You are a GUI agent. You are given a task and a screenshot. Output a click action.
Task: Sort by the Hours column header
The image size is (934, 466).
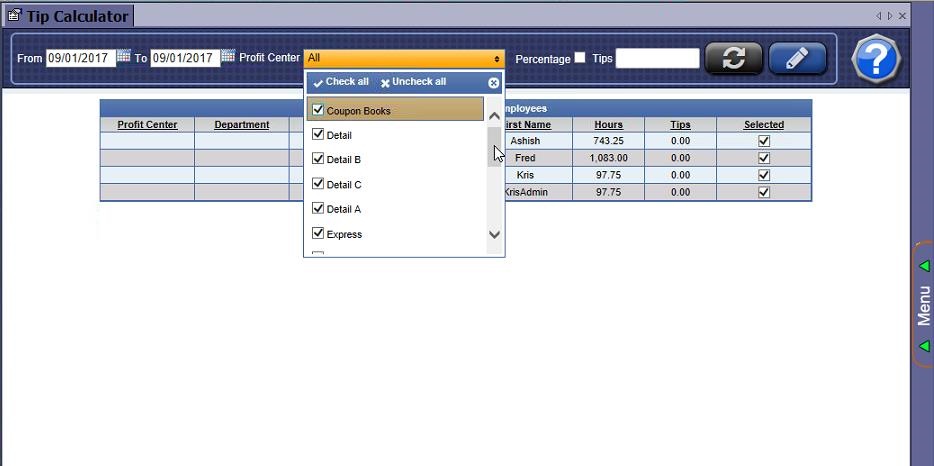pos(608,125)
